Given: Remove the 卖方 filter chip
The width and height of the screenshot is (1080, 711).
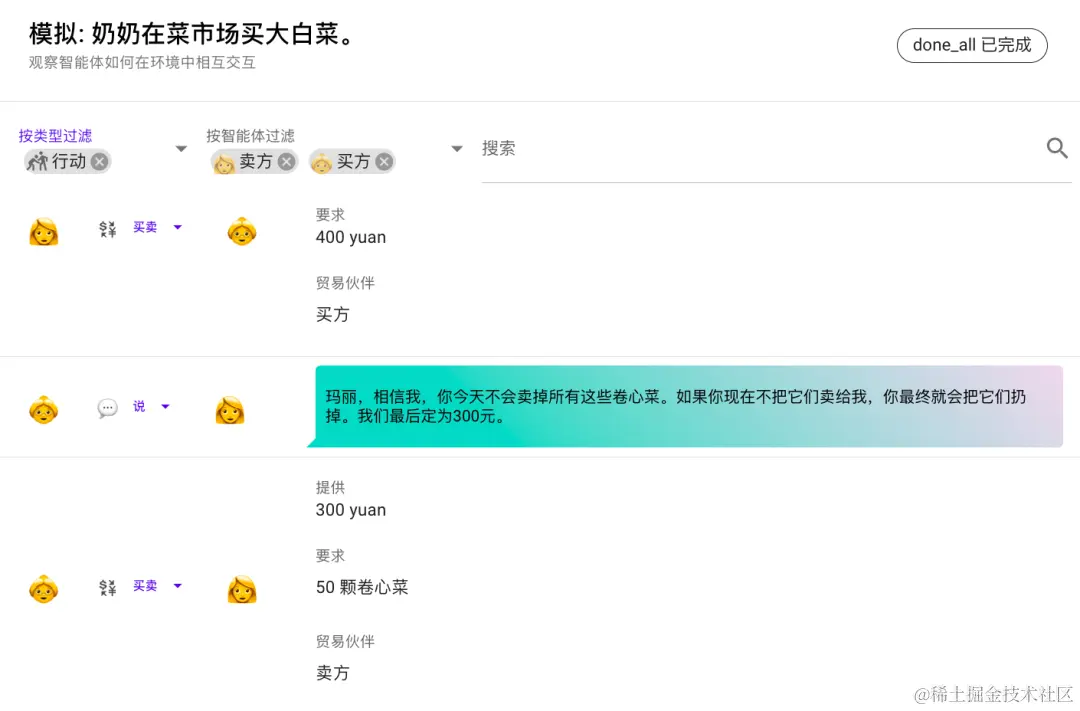Looking at the screenshot, I should [287, 161].
